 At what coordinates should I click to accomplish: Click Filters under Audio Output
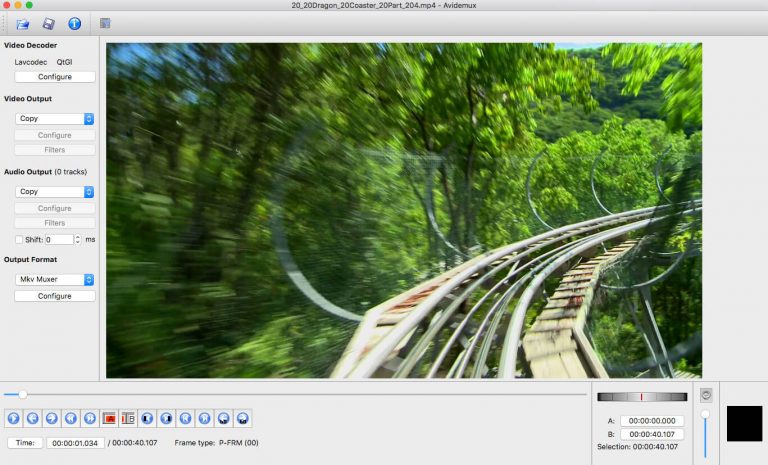[x=55, y=223]
